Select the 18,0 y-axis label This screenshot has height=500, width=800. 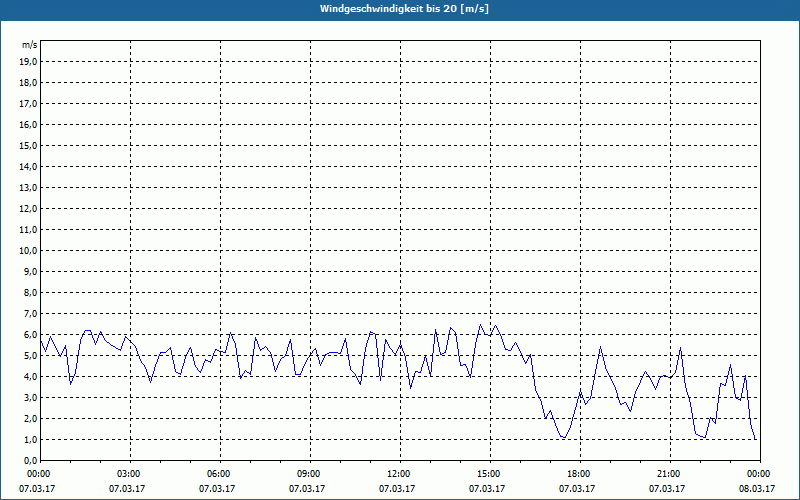[28, 83]
